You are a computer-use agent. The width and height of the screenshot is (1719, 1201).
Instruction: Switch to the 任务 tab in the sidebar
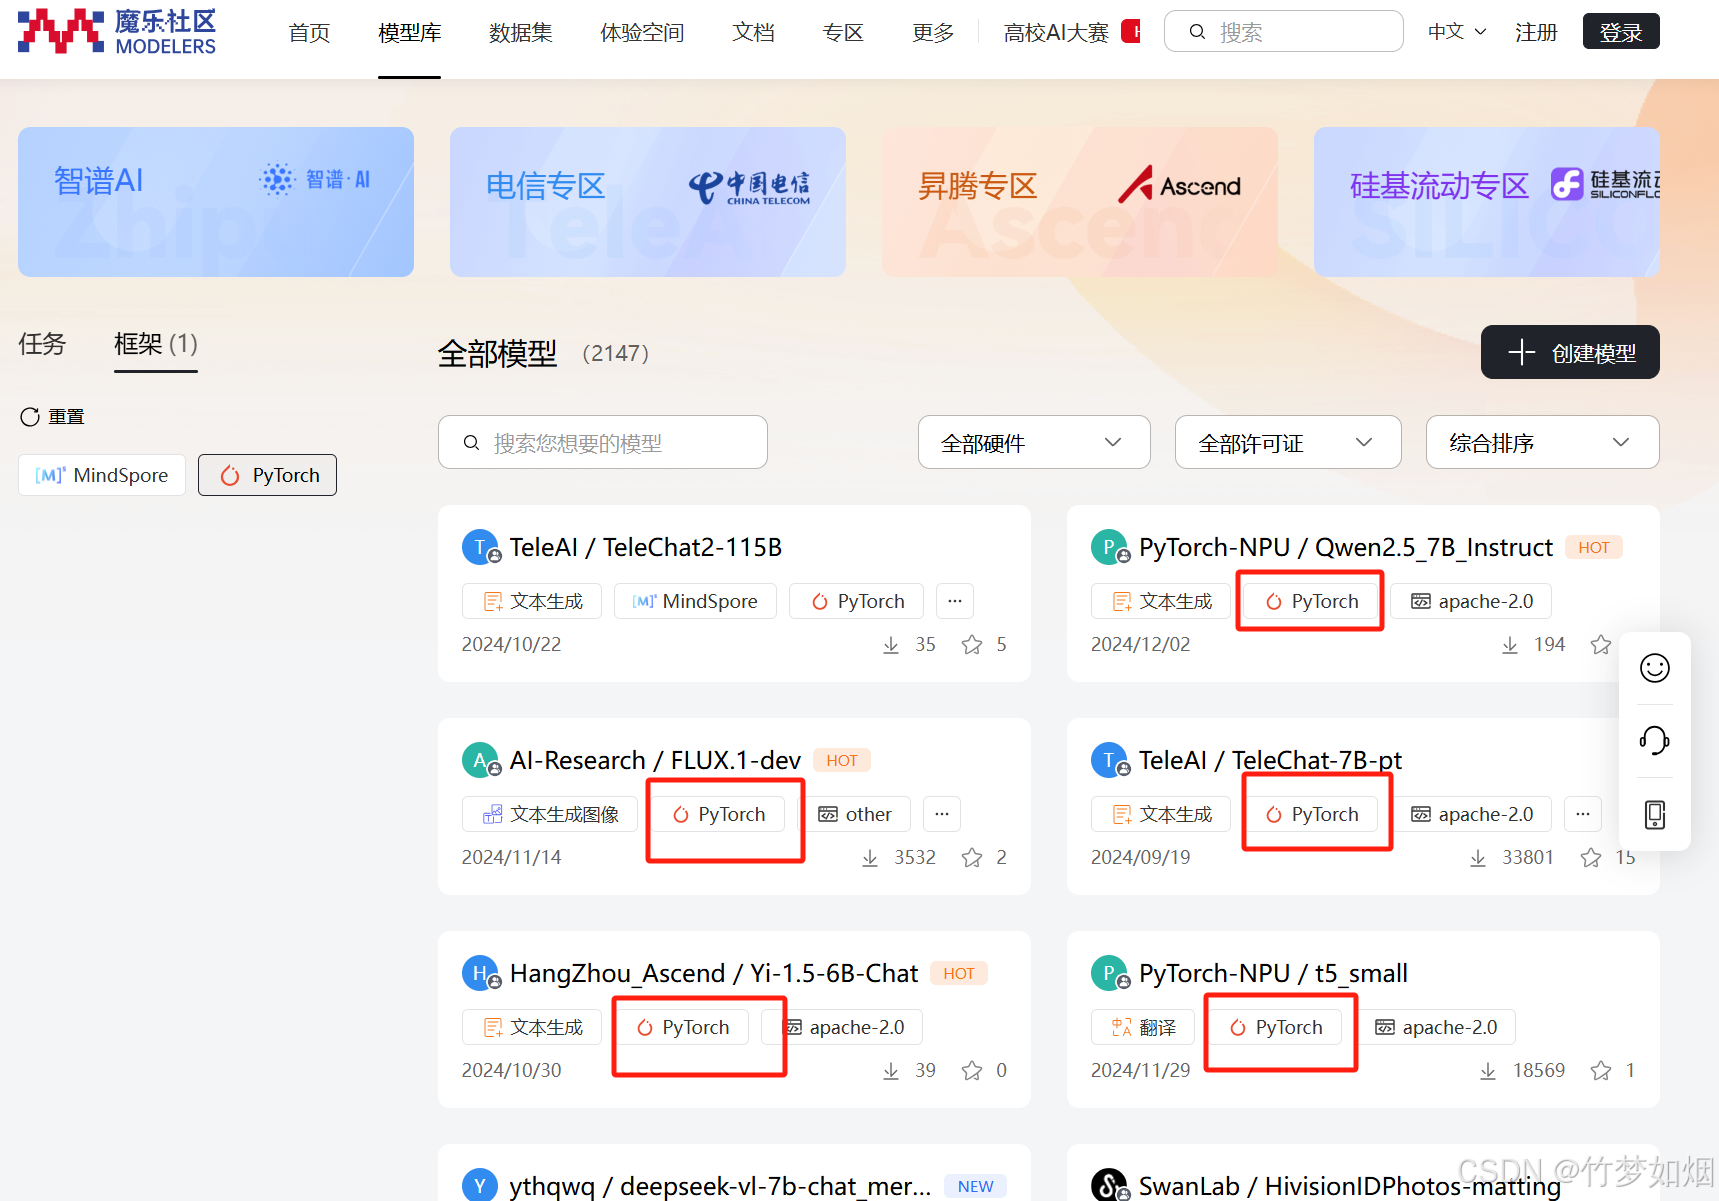pyautogui.click(x=41, y=344)
